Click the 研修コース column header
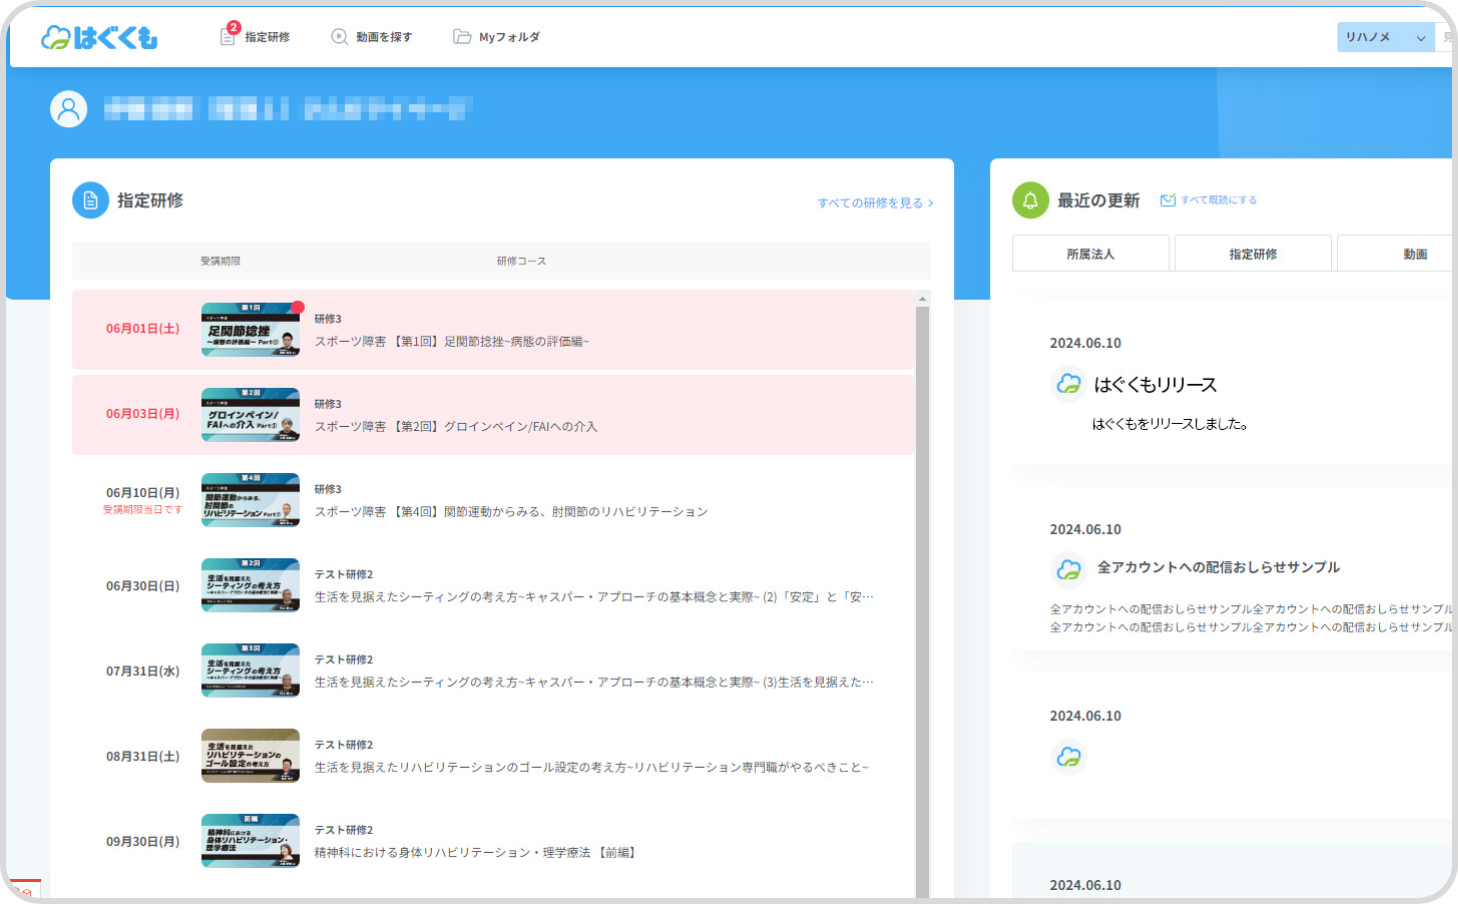1458x904 pixels. pyautogui.click(x=521, y=261)
